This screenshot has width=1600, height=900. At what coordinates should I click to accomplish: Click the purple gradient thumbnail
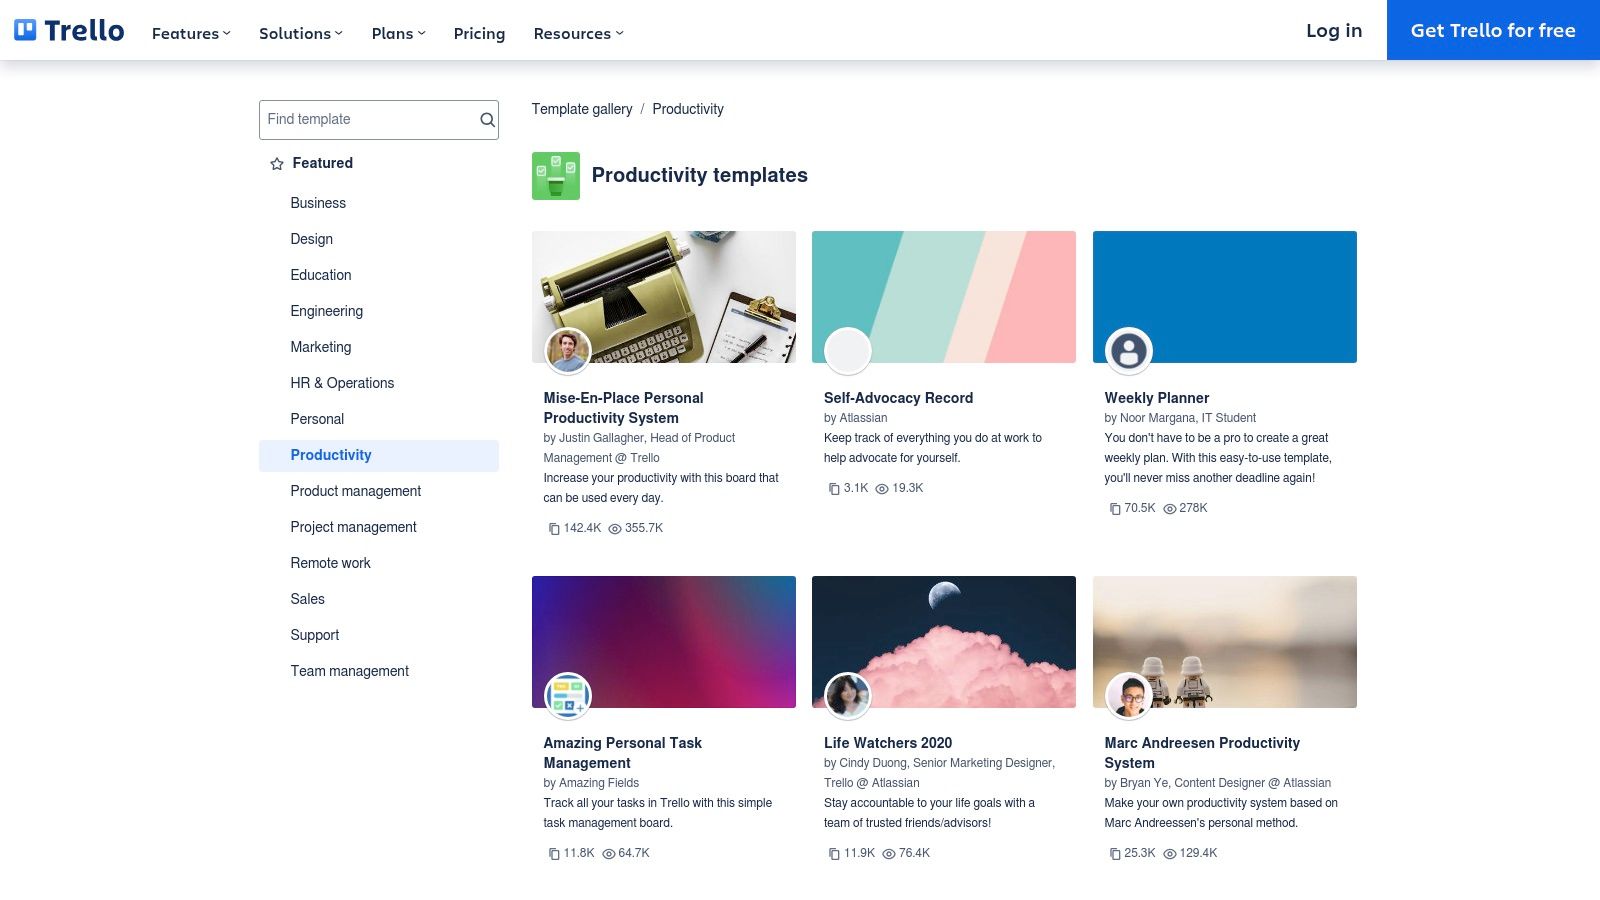point(664,642)
